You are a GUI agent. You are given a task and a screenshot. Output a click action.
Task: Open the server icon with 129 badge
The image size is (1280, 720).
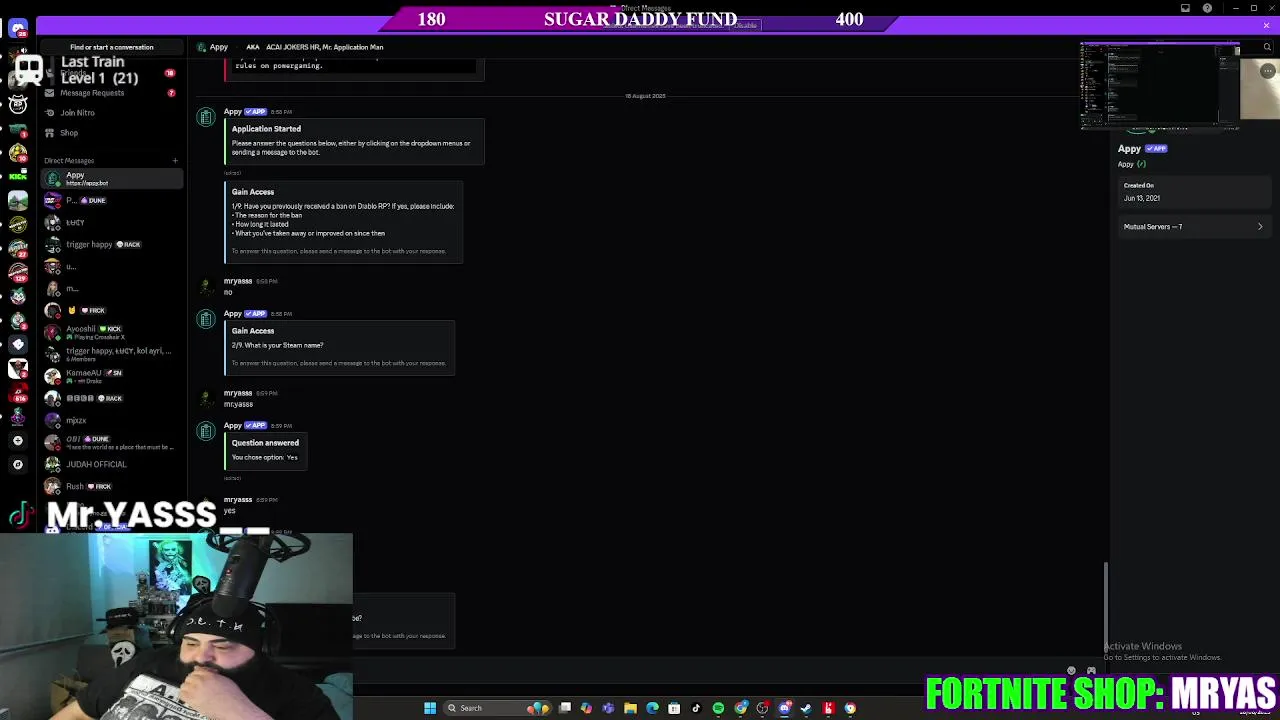[18, 272]
